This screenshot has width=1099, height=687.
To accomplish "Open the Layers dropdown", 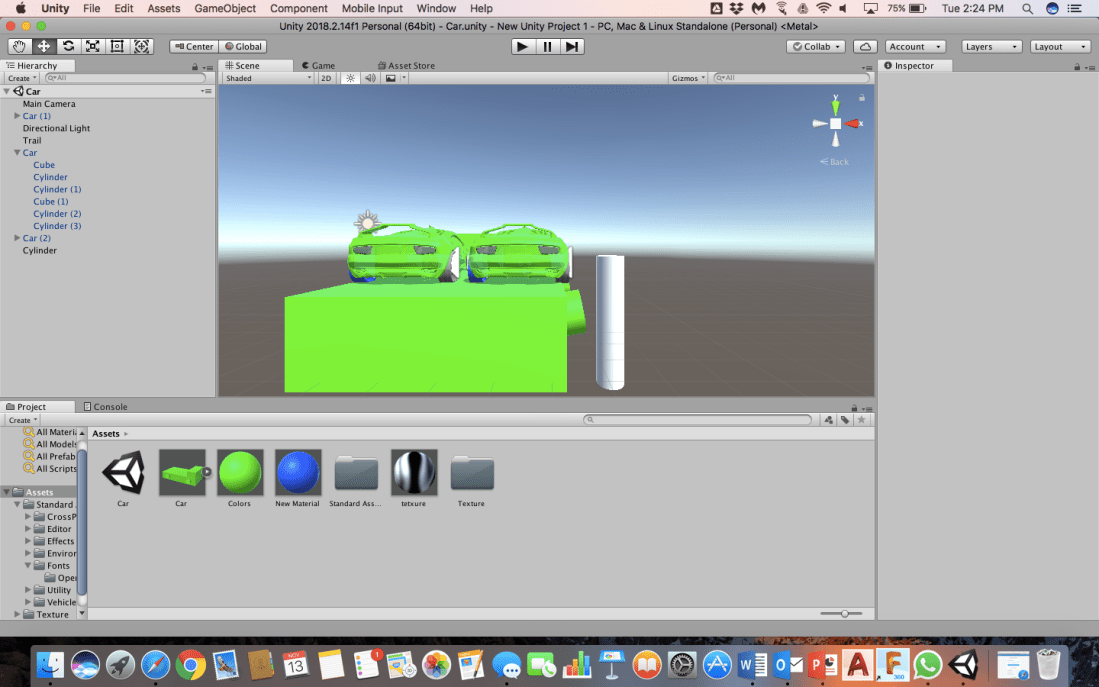I will tap(991, 46).
